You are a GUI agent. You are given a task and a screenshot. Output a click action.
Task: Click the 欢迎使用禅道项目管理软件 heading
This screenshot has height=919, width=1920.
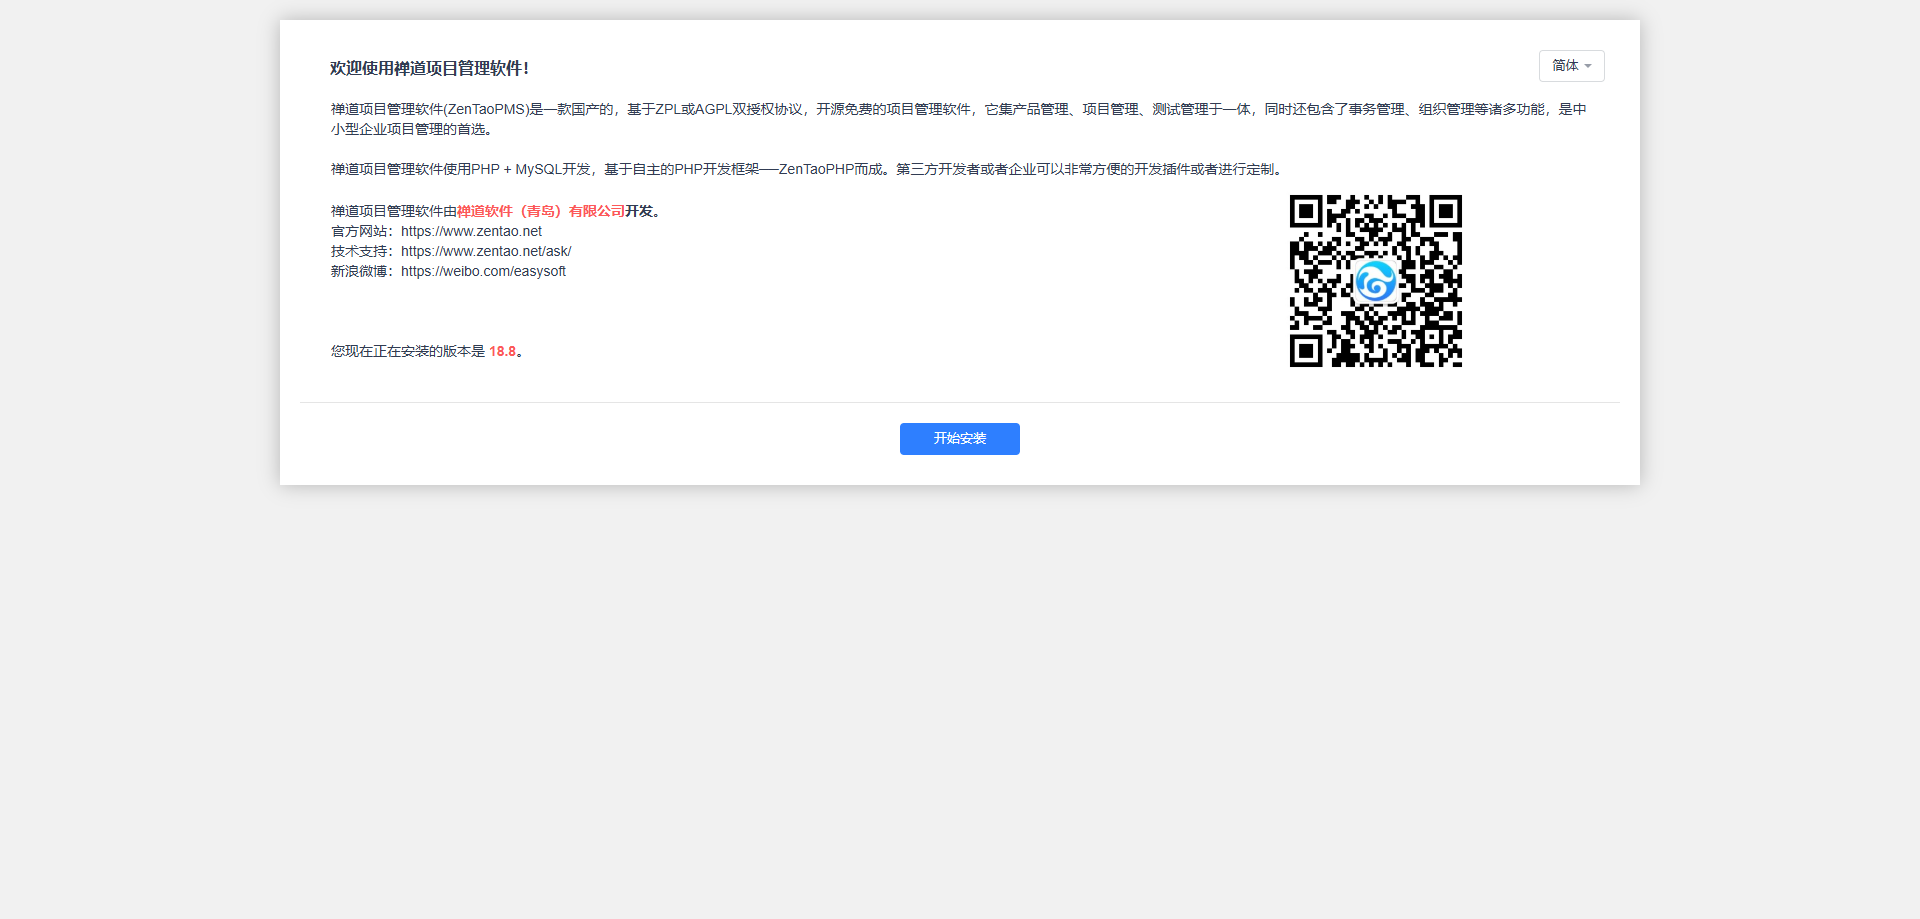click(x=429, y=68)
